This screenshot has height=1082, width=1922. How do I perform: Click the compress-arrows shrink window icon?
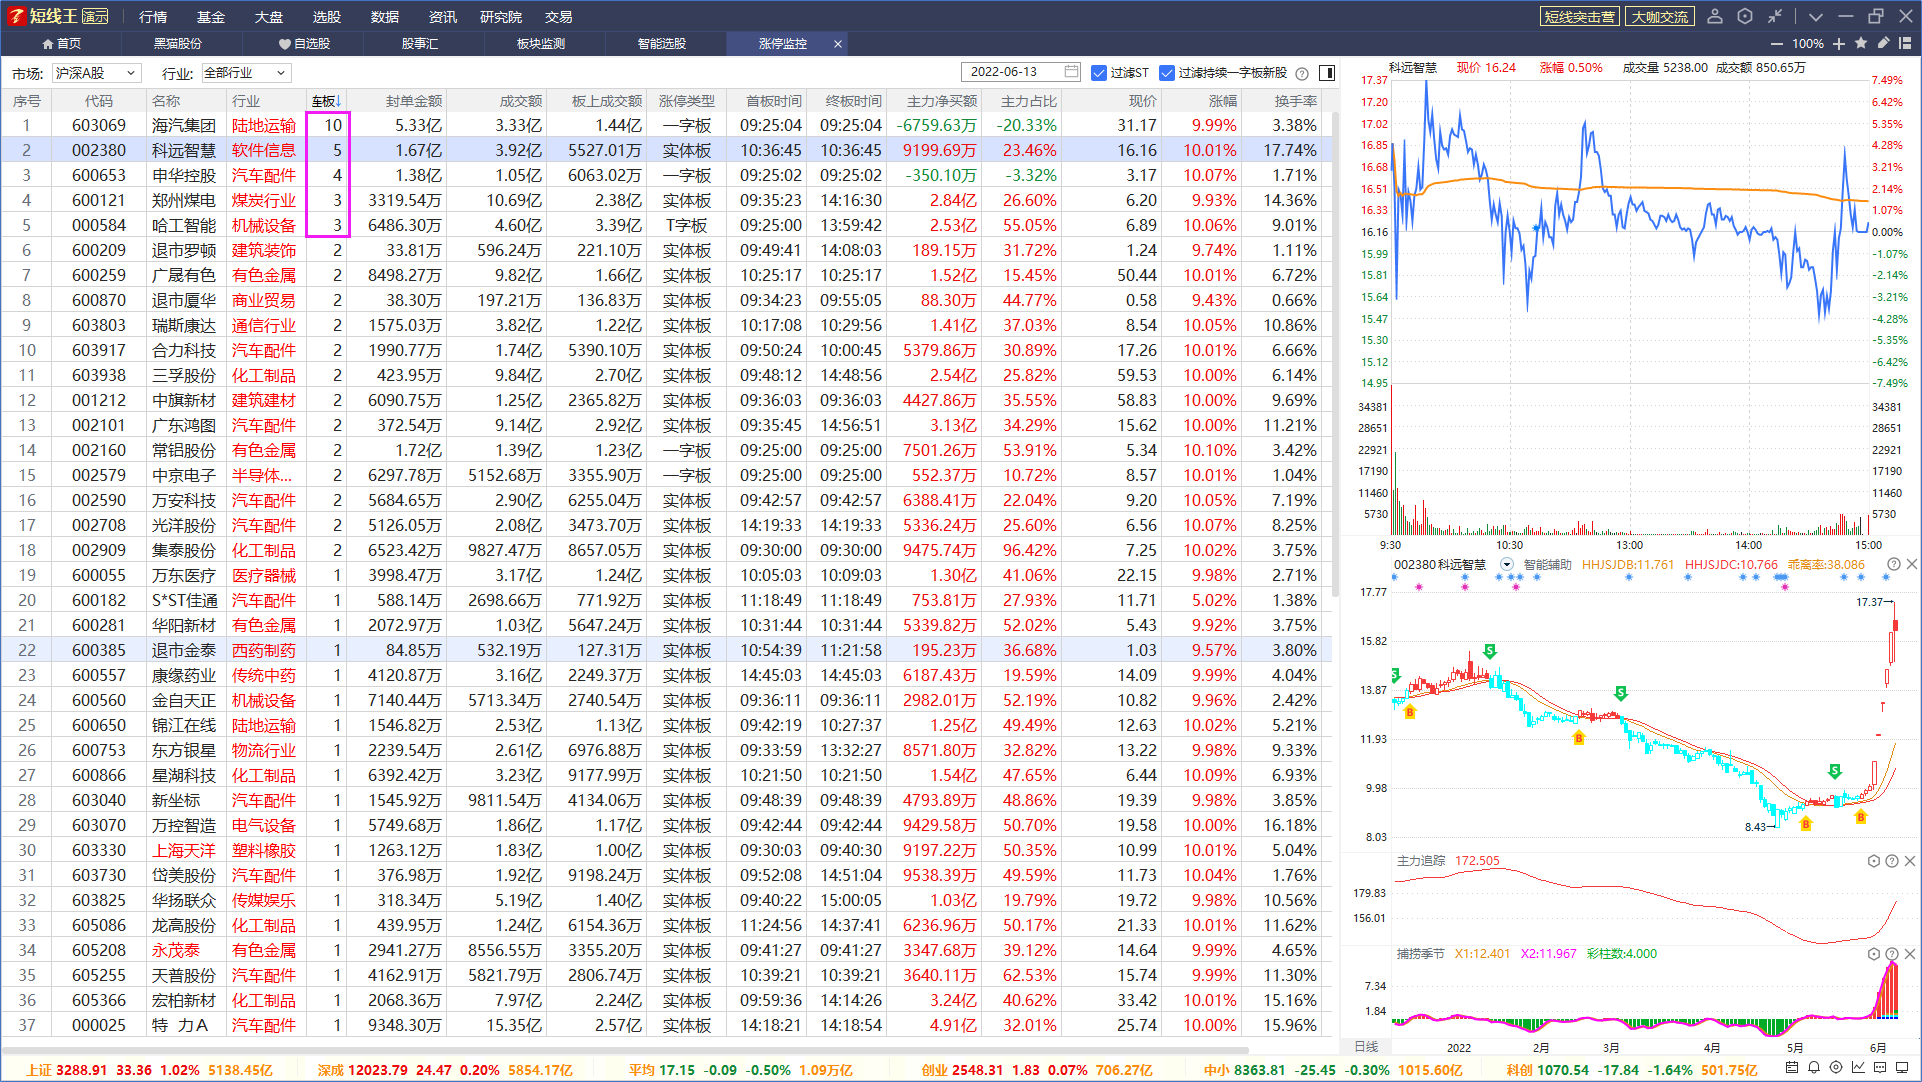[x=1775, y=16]
